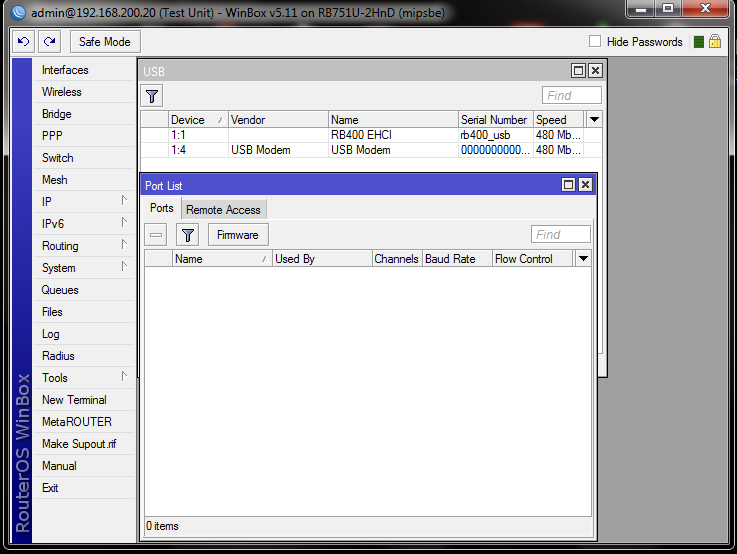Expand the Routing submenu arrow

[x=124, y=244]
